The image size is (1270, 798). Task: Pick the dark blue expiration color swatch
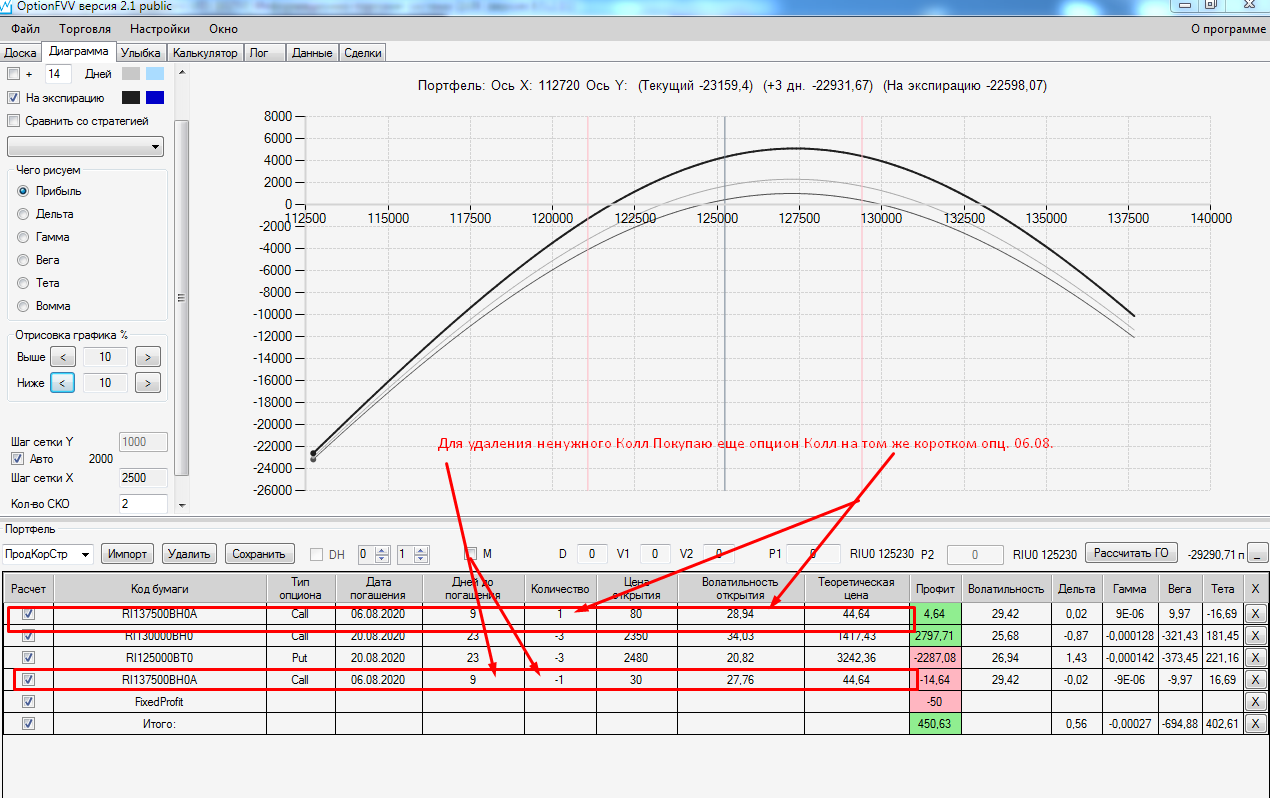click(155, 98)
